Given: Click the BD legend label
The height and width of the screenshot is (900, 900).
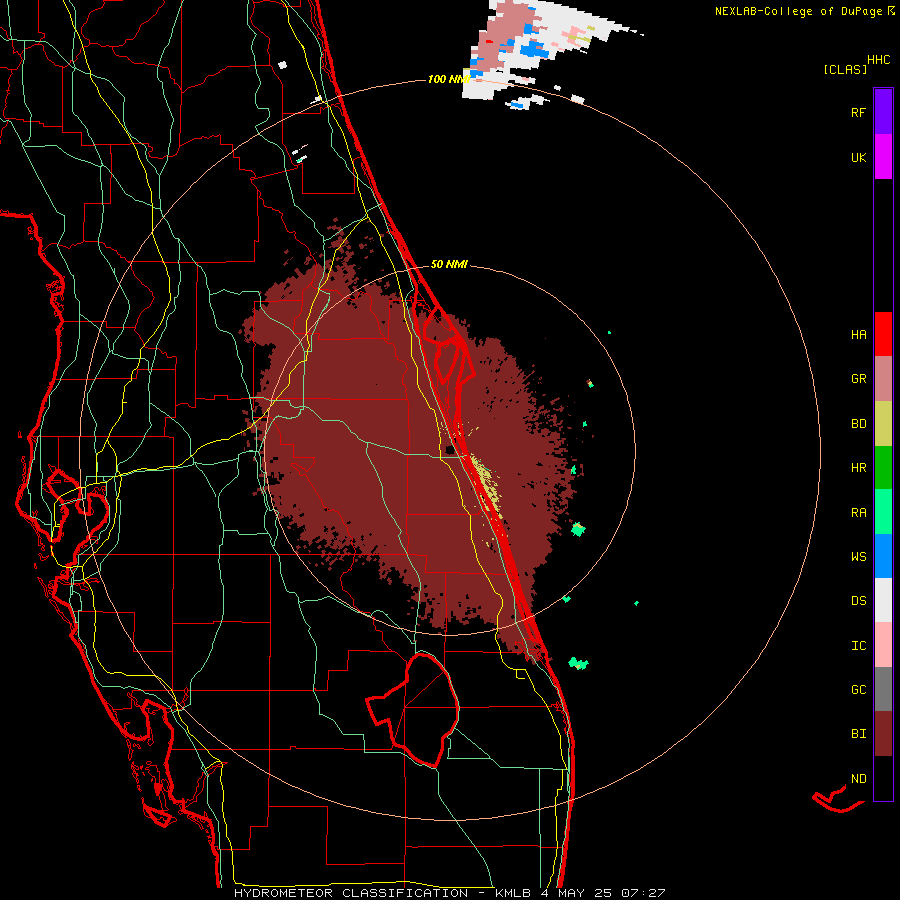Looking at the screenshot, I should (x=858, y=424).
